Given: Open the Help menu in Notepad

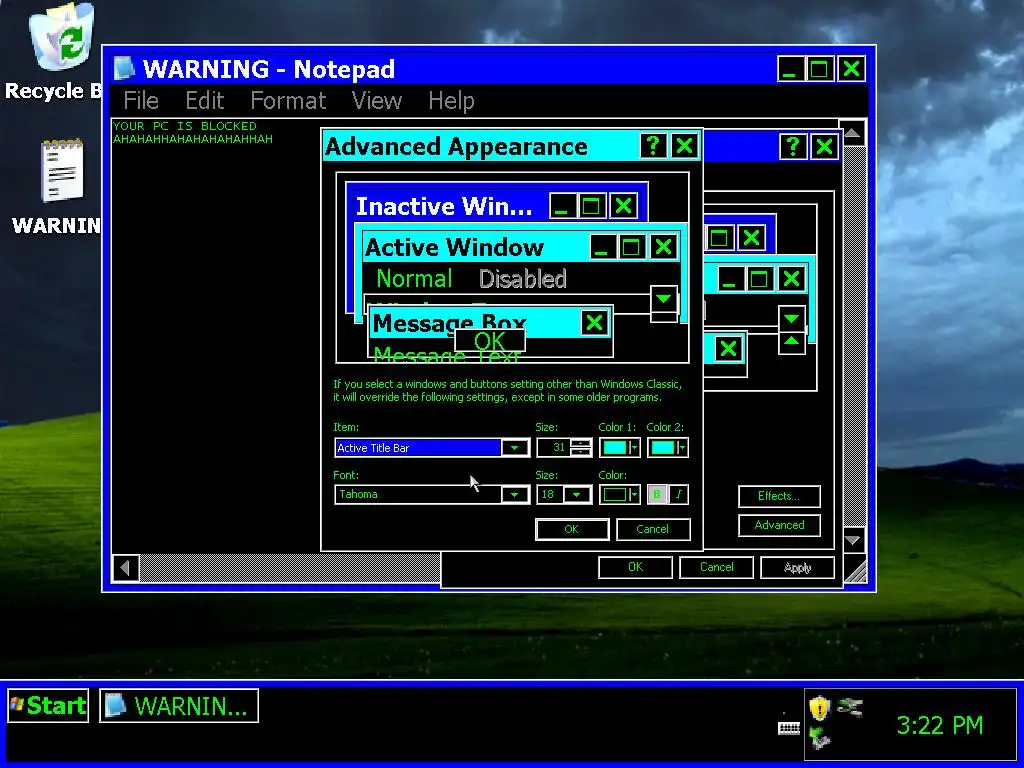Looking at the screenshot, I should coord(451,101).
